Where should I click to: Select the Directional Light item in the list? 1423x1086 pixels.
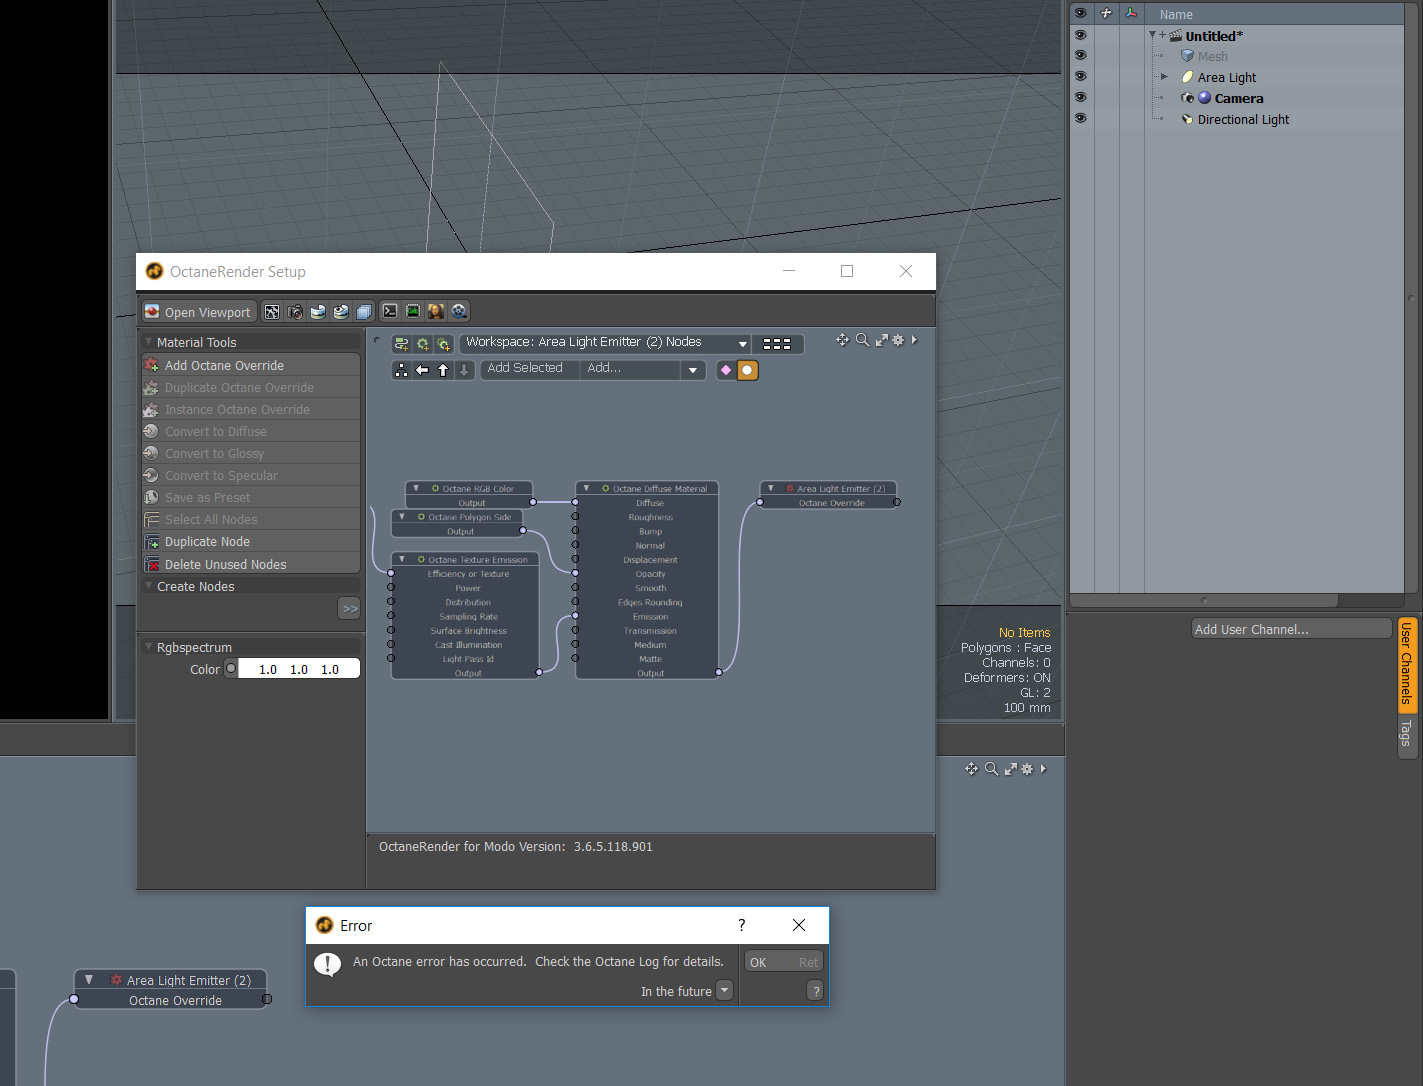pyautogui.click(x=1243, y=119)
